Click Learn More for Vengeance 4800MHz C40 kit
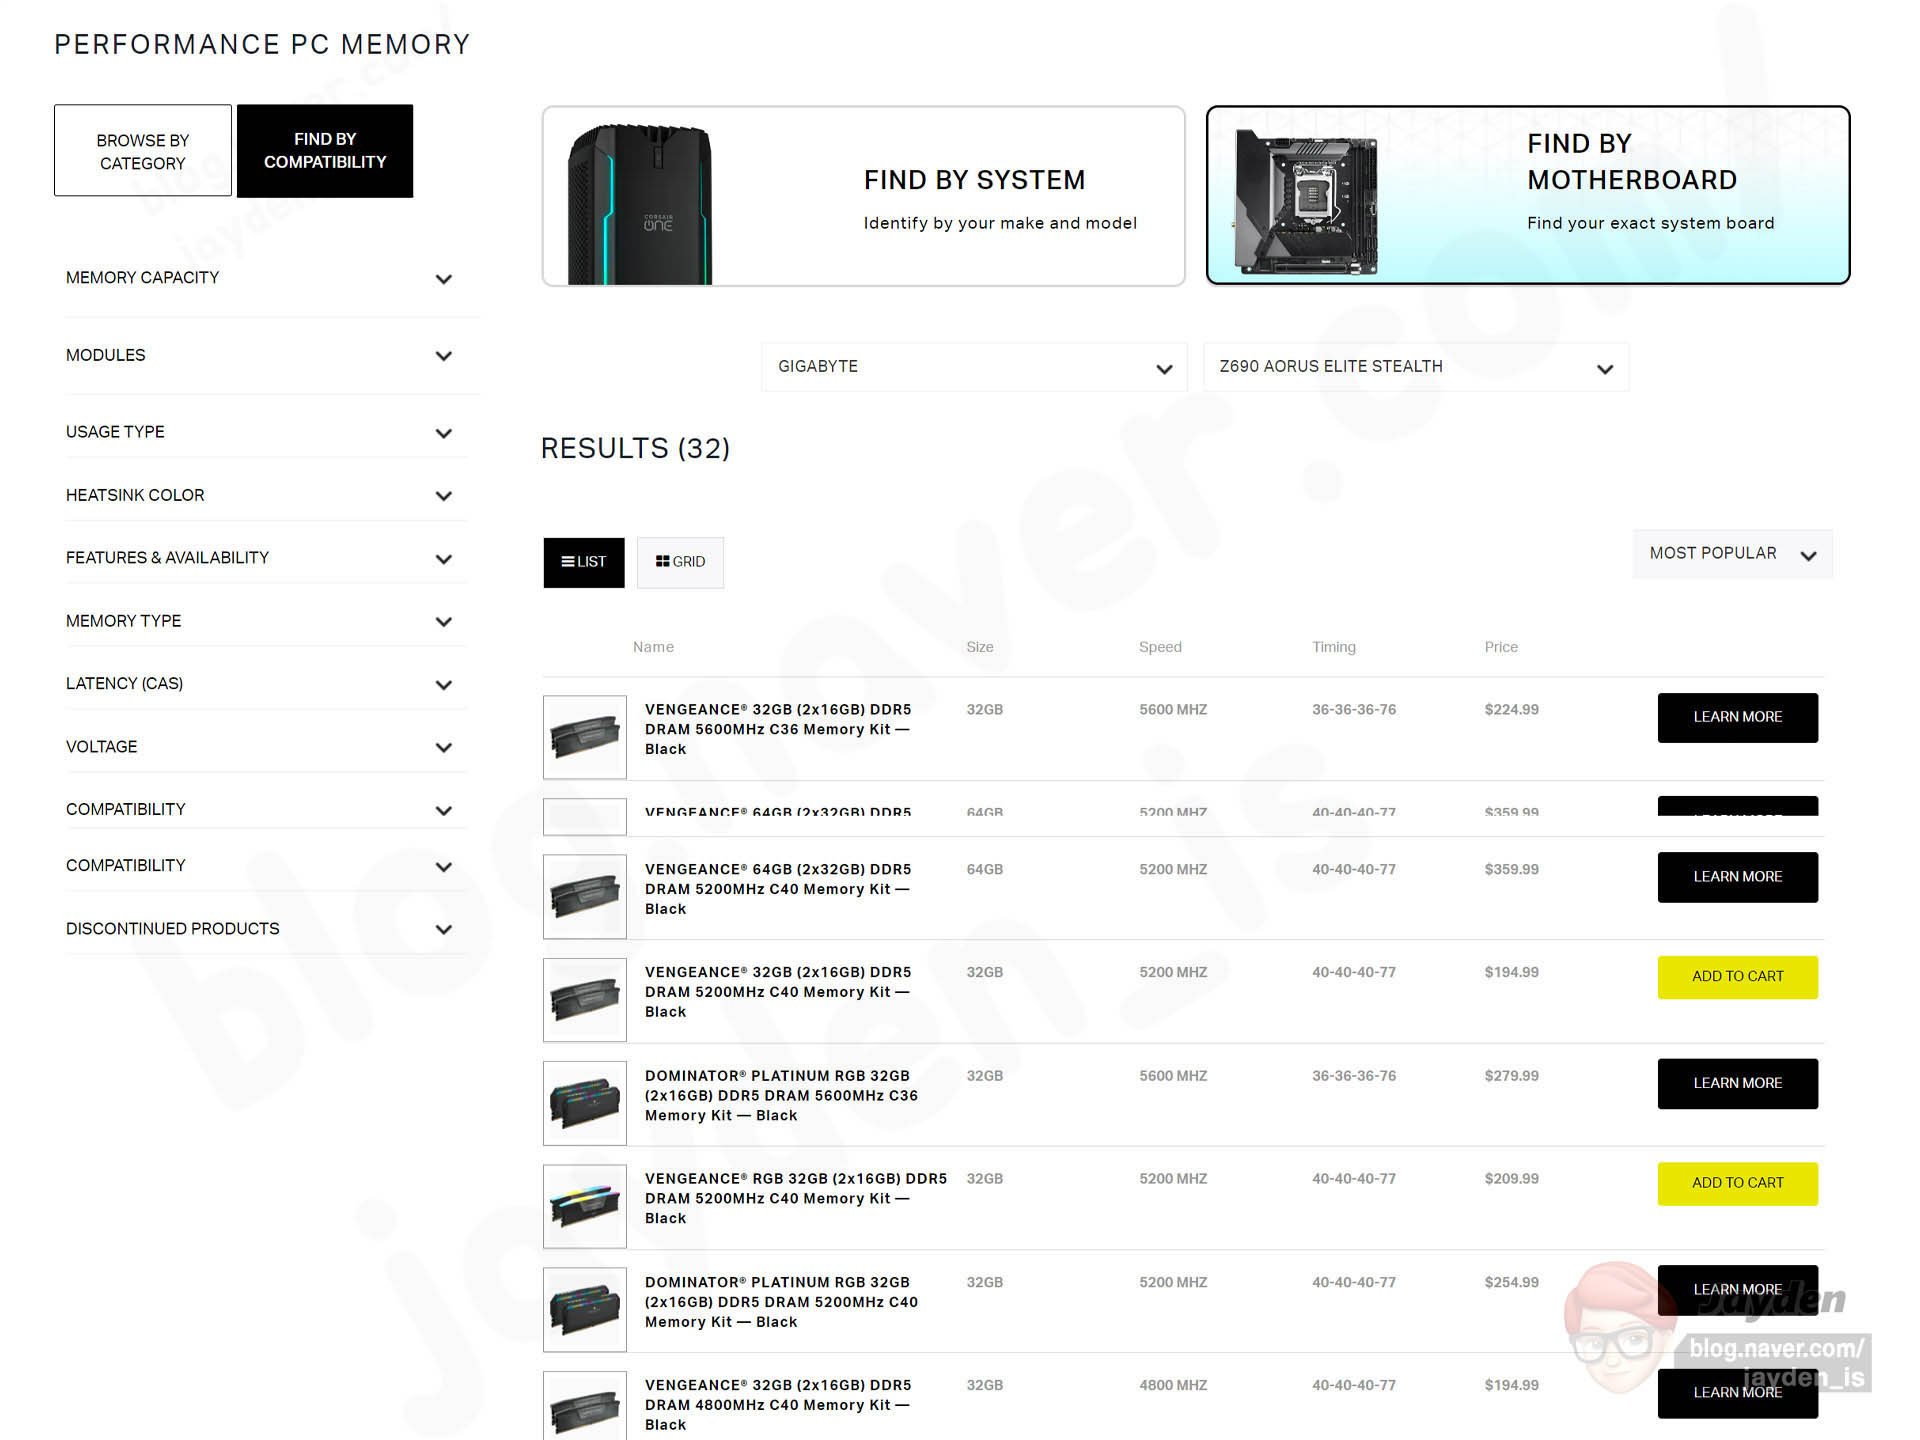1920x1440 pixels. pos(1738,1393)
